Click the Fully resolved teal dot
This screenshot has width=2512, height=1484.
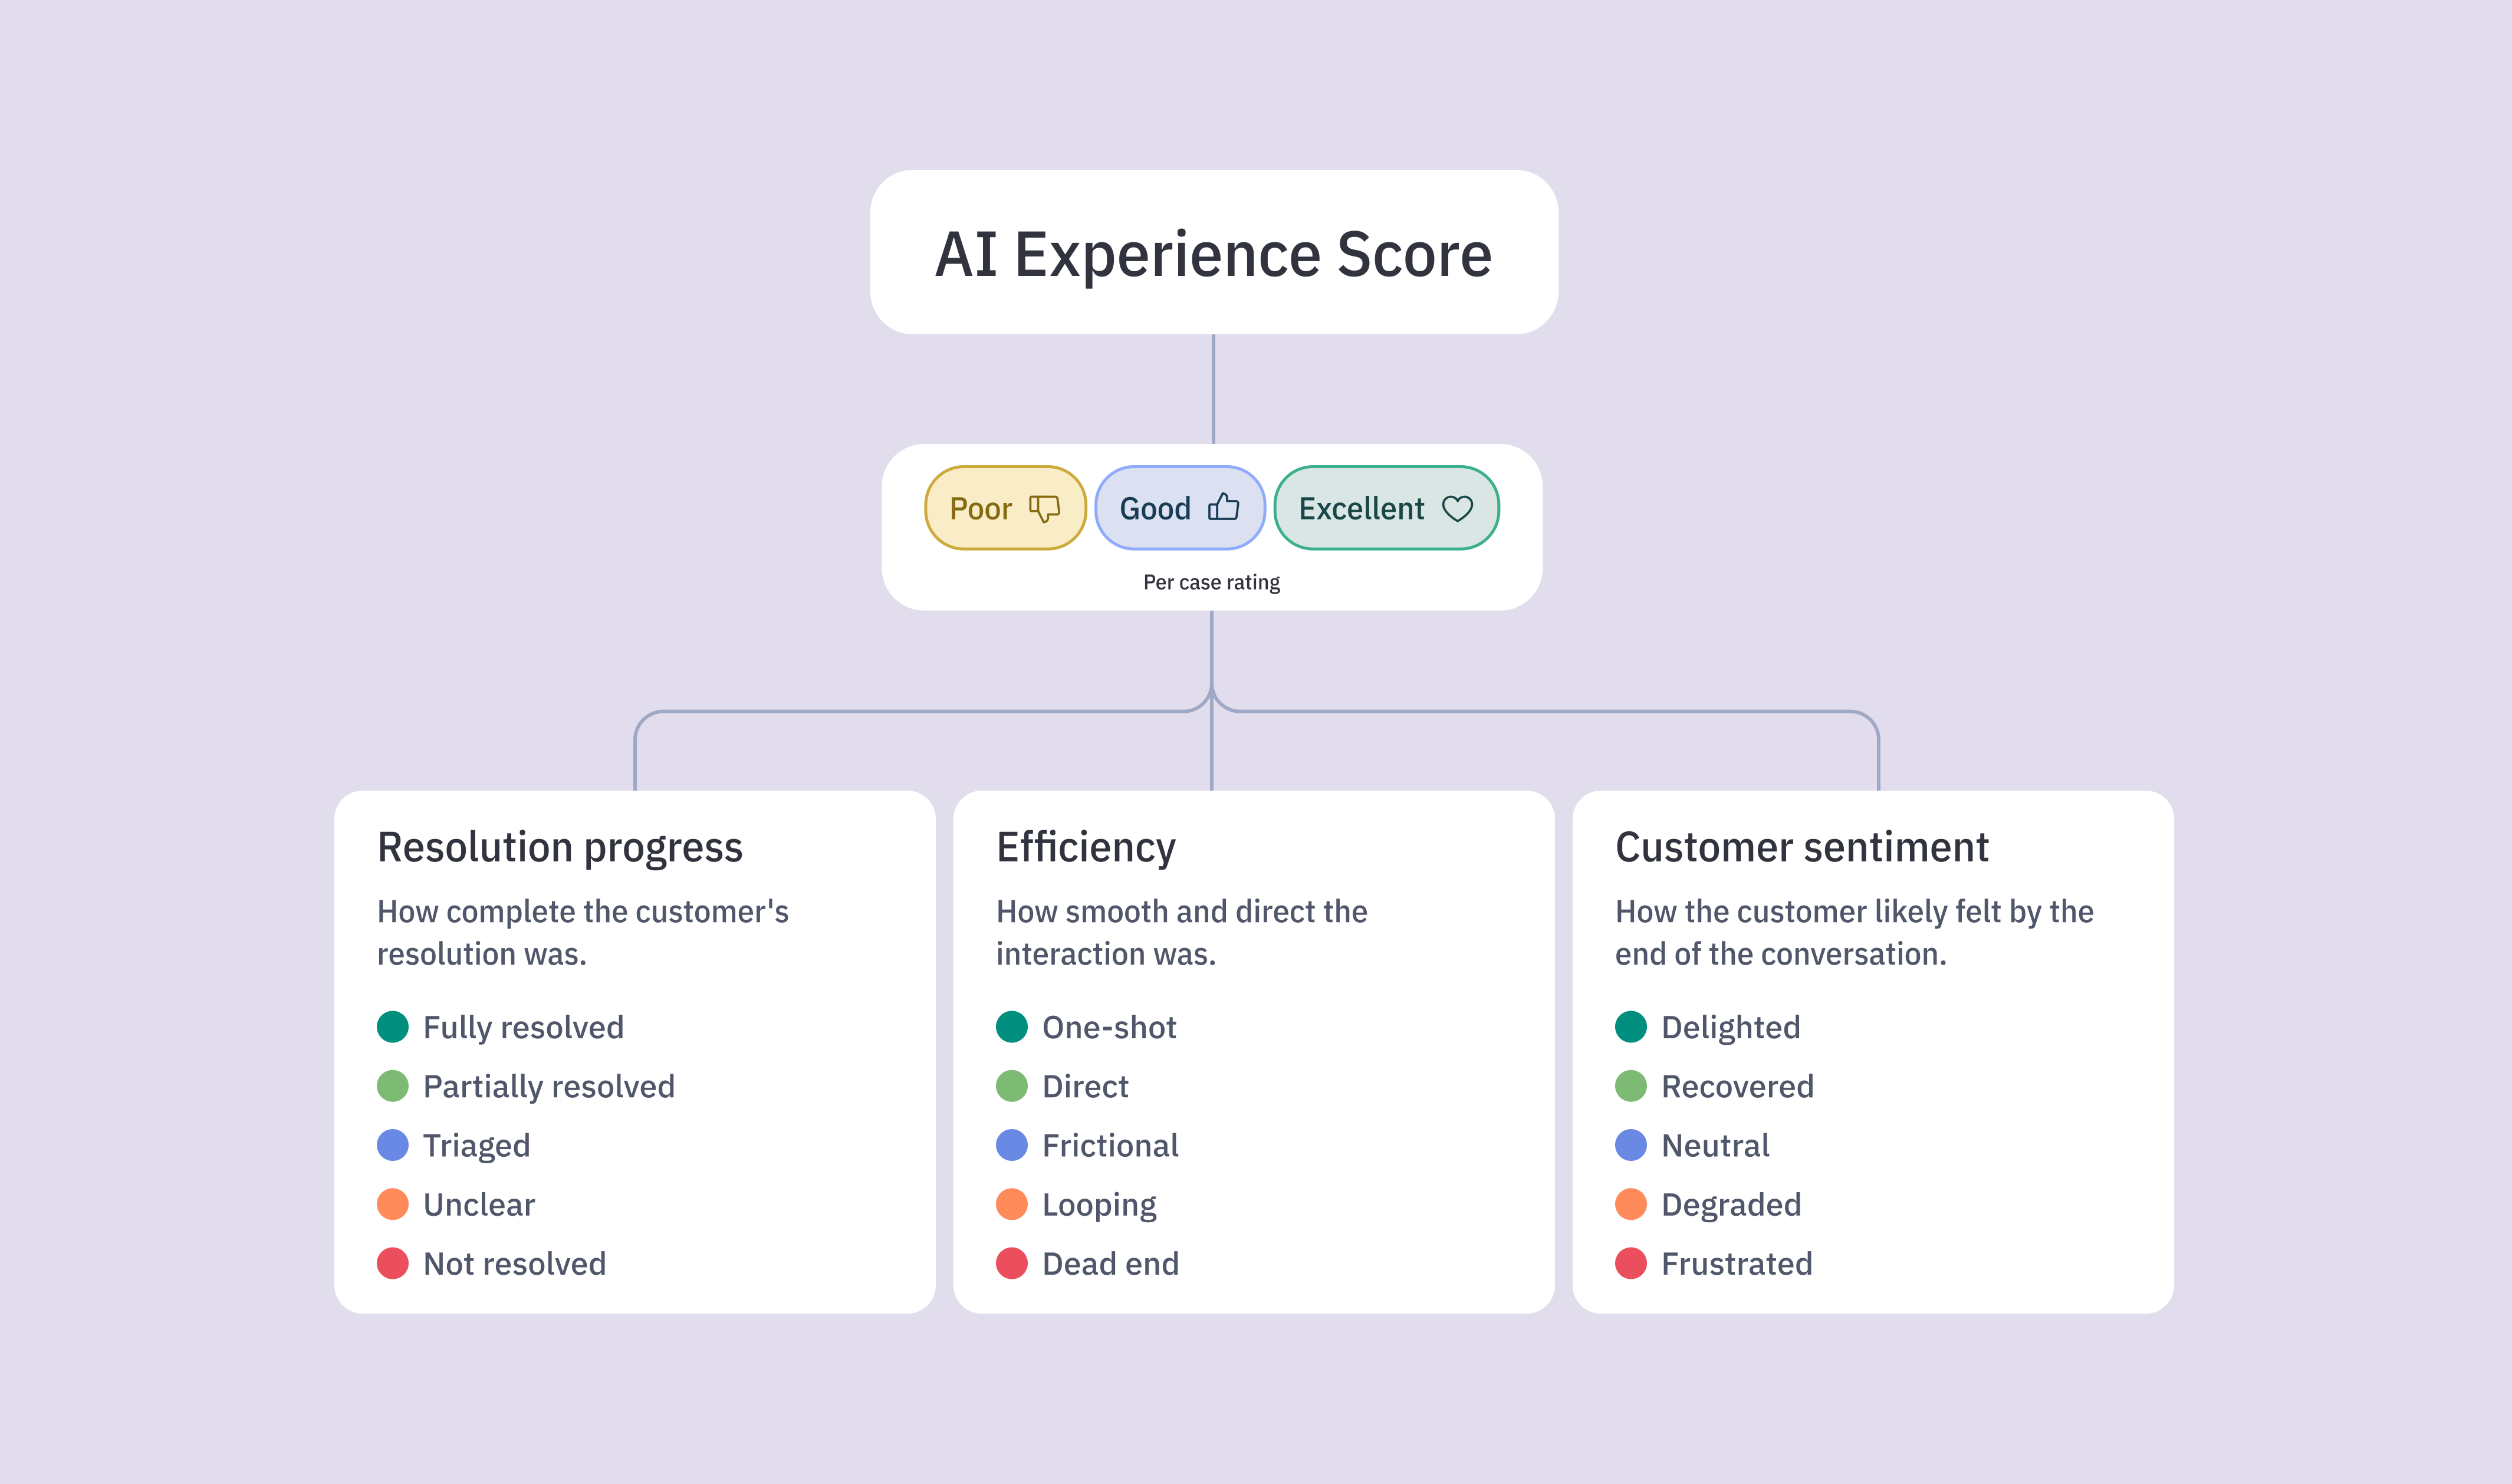[393, 1027]
